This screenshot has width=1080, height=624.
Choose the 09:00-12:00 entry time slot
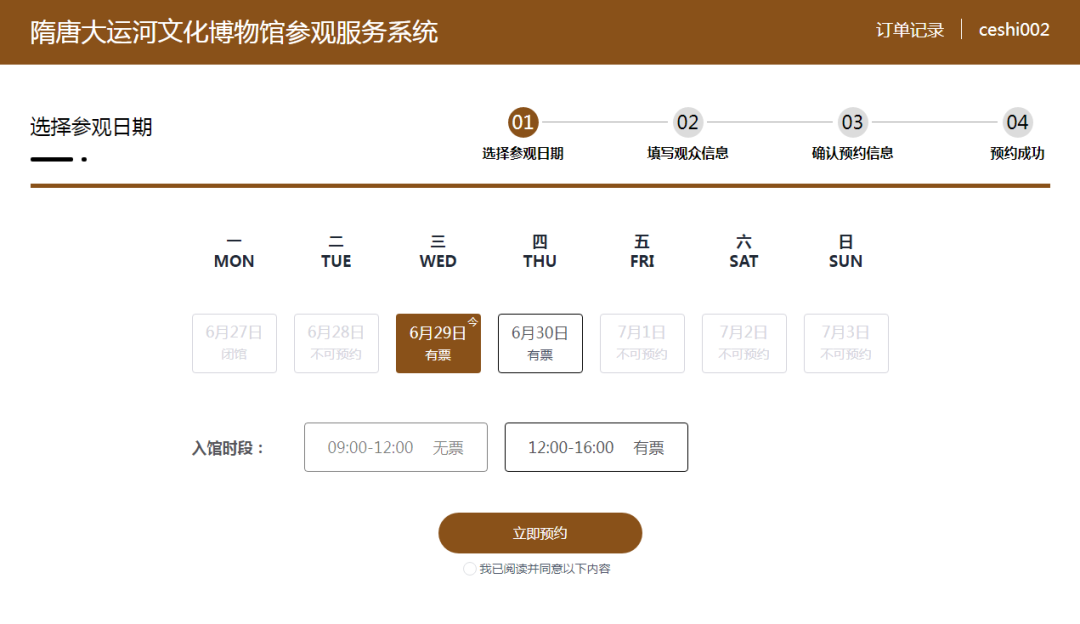[395, 447]
